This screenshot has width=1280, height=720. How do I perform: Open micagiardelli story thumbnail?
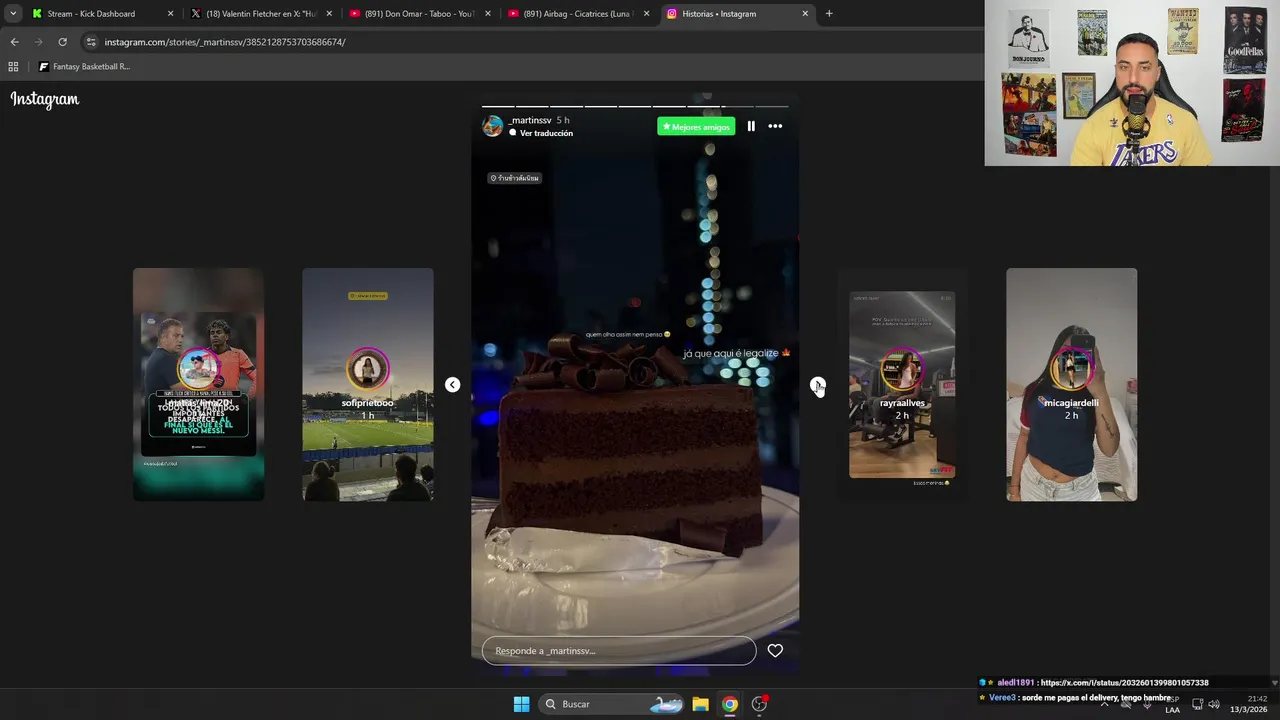click(x=1071, y=384)
